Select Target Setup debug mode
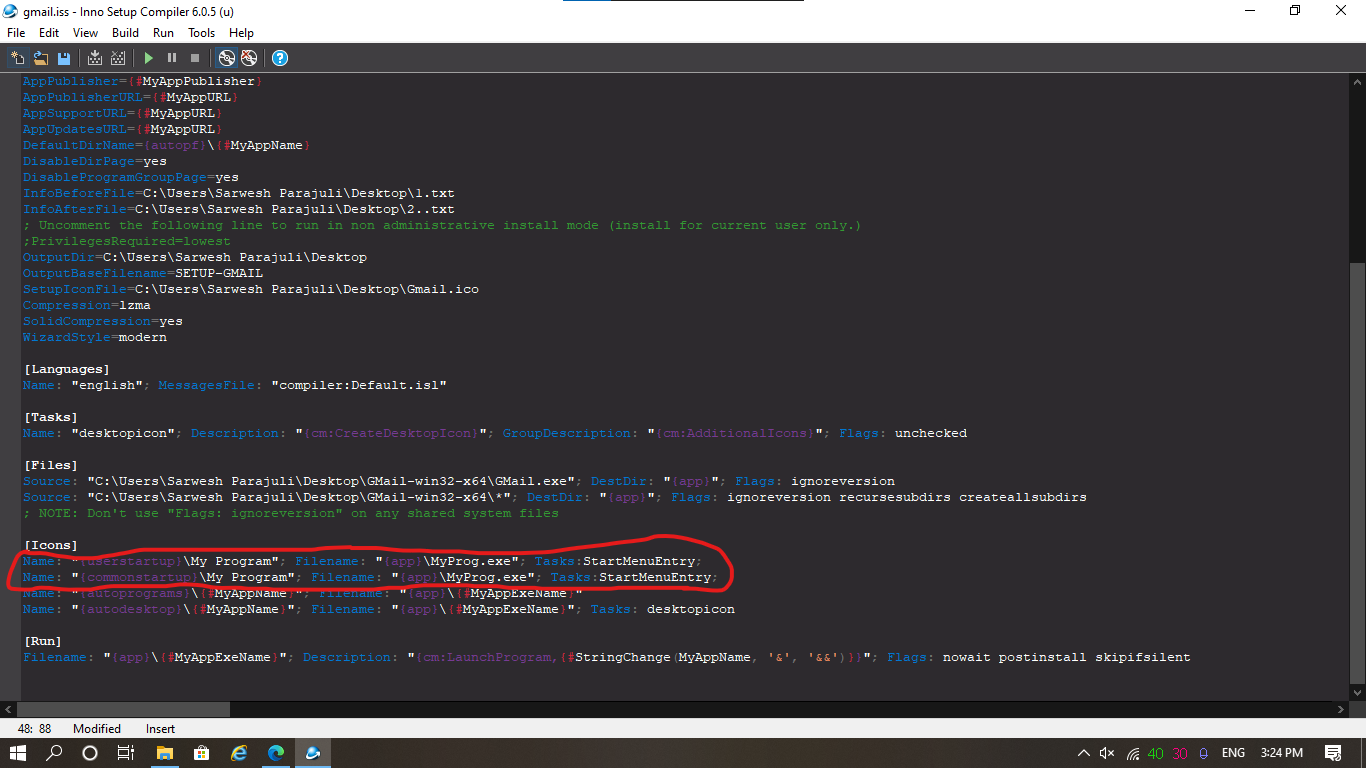 (x=227, y=57)
